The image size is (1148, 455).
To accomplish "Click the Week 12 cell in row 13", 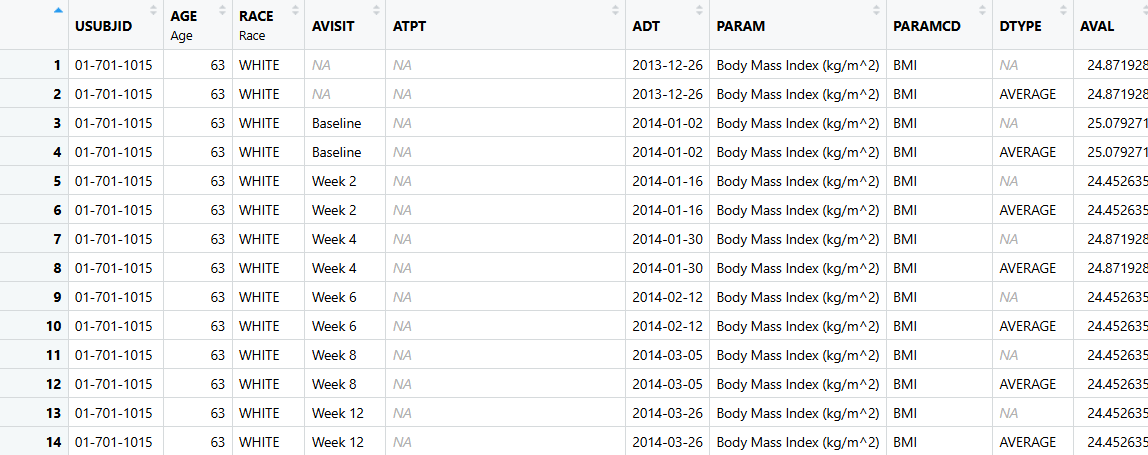I will pyautogui.click(x=337, y=413).
